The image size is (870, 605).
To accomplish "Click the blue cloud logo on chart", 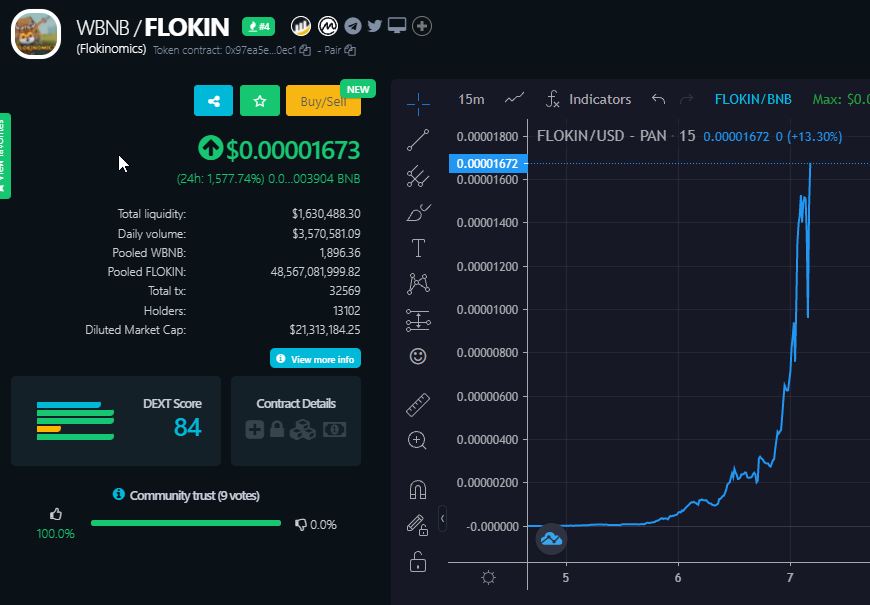I will pyautogui.click(x=552, y=538).
